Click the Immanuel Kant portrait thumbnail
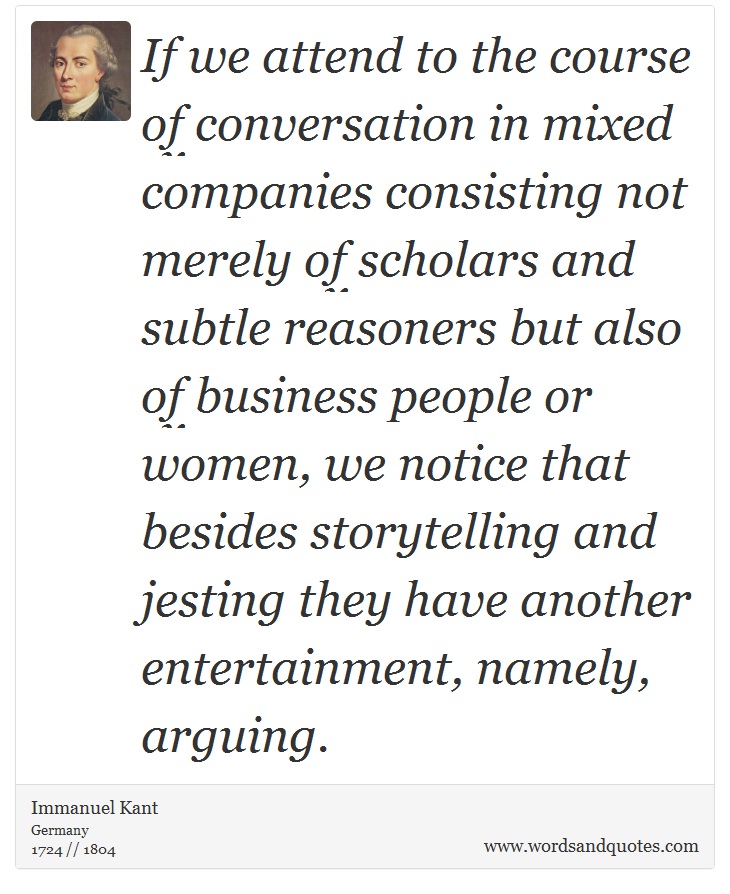The image size is (730, 894). 80,71
